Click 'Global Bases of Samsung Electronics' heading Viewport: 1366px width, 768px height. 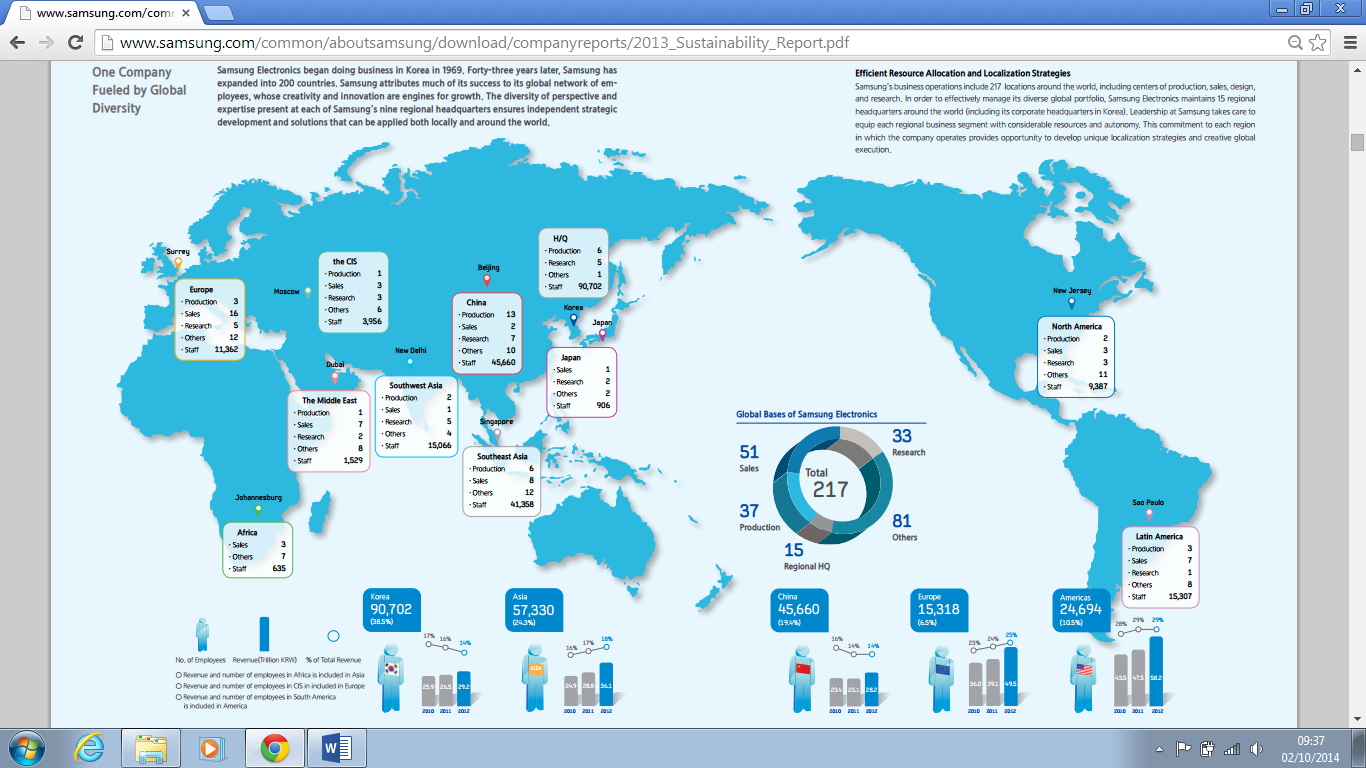coord(806,414)
